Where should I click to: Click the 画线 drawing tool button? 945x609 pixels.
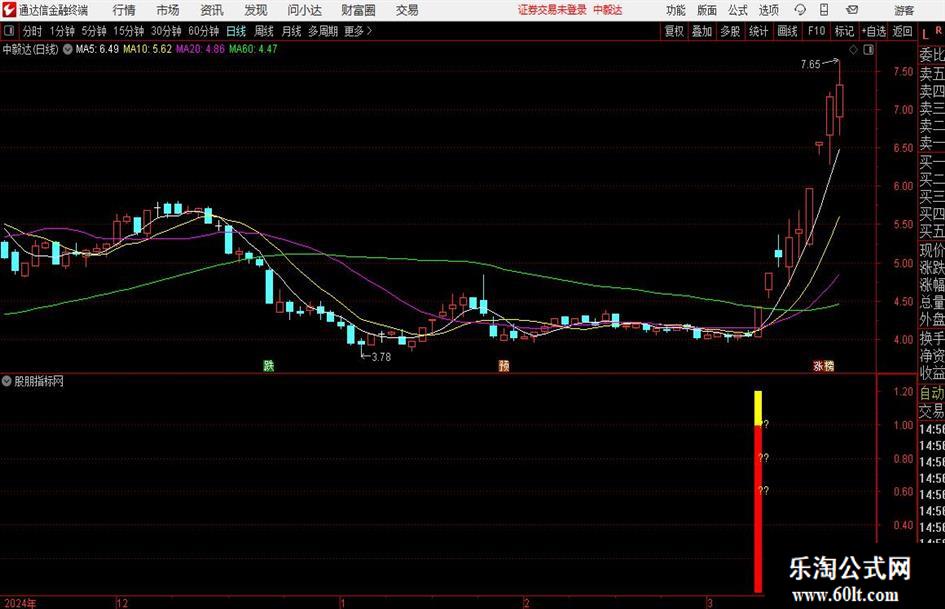(x=787, y=31)
